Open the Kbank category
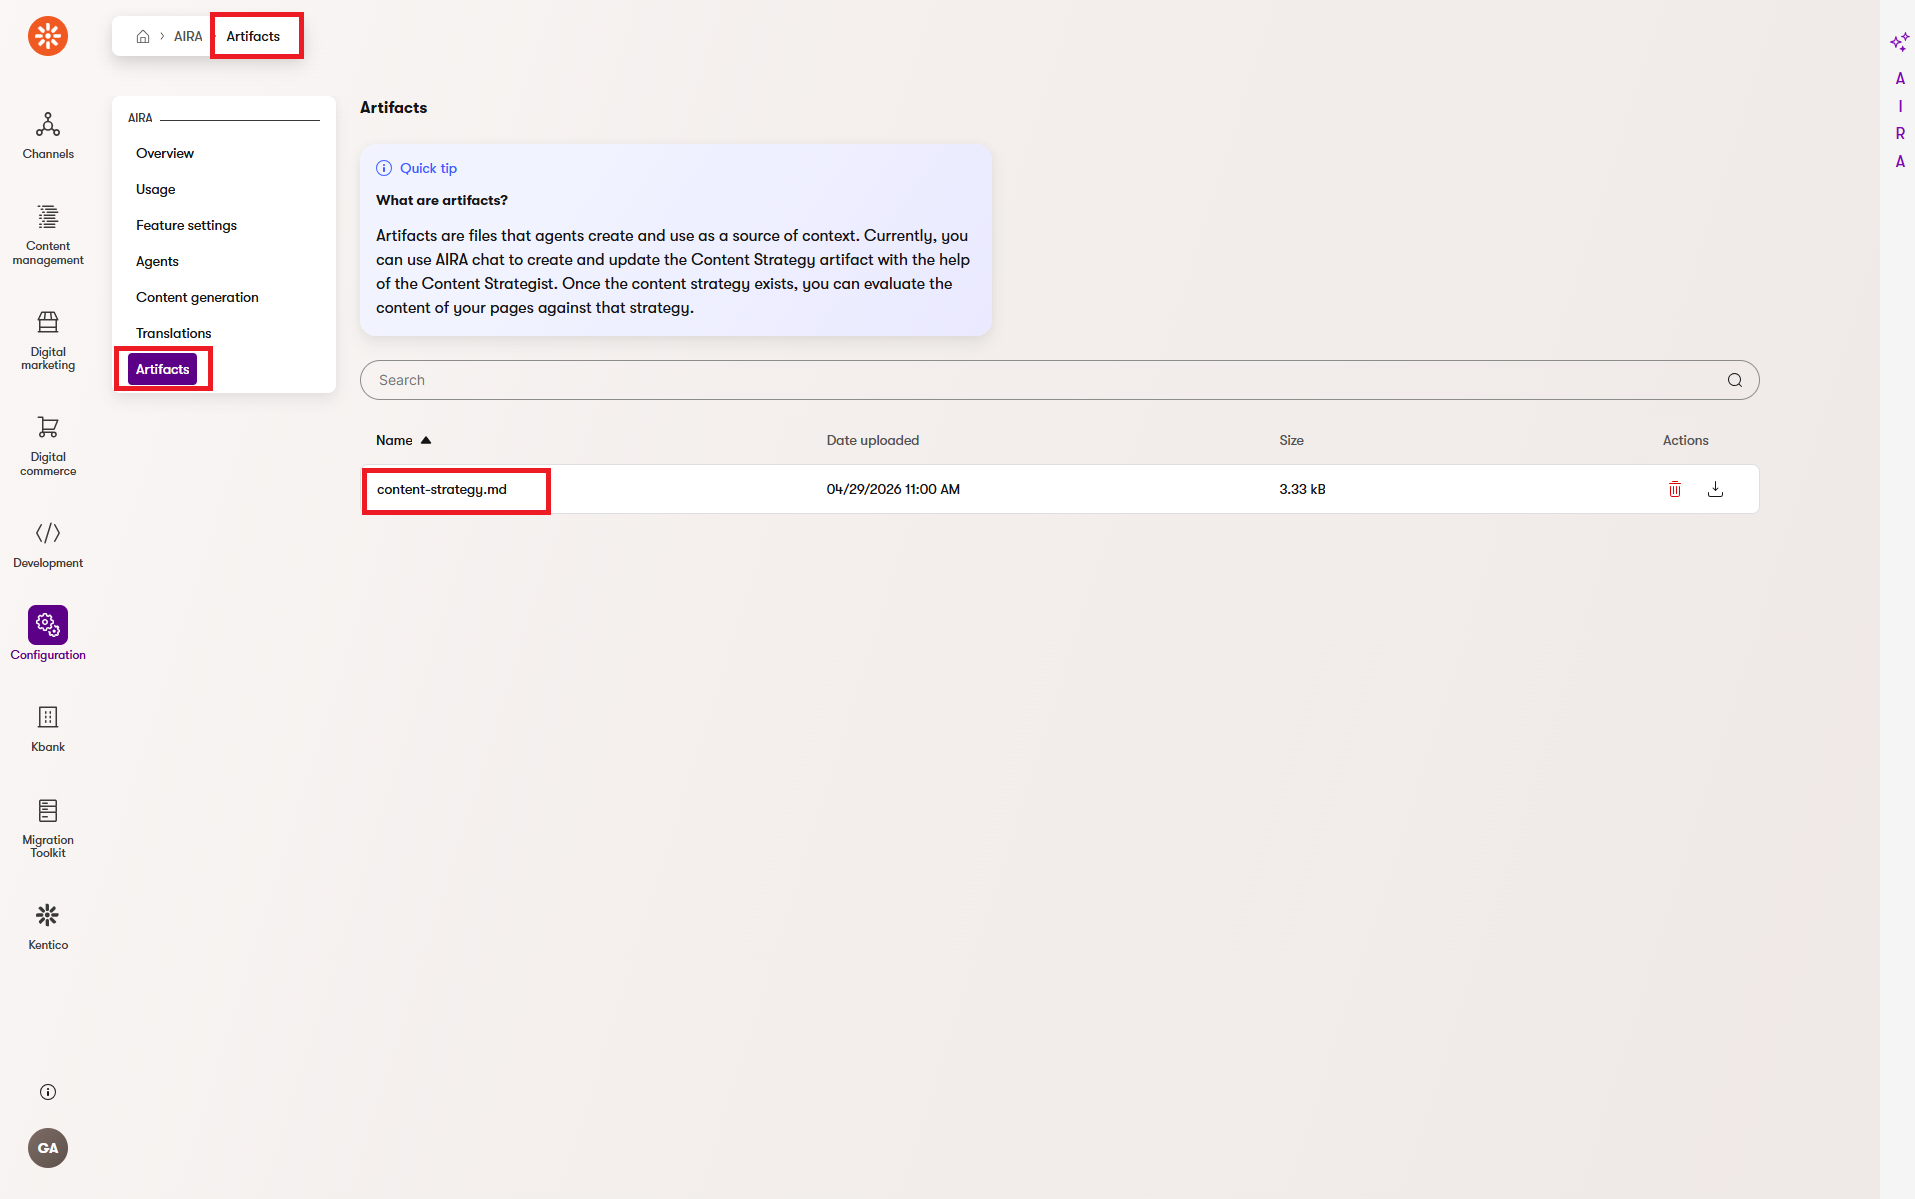The height and width of the screenshot is (1199, 1915). (x=48, y=729)
